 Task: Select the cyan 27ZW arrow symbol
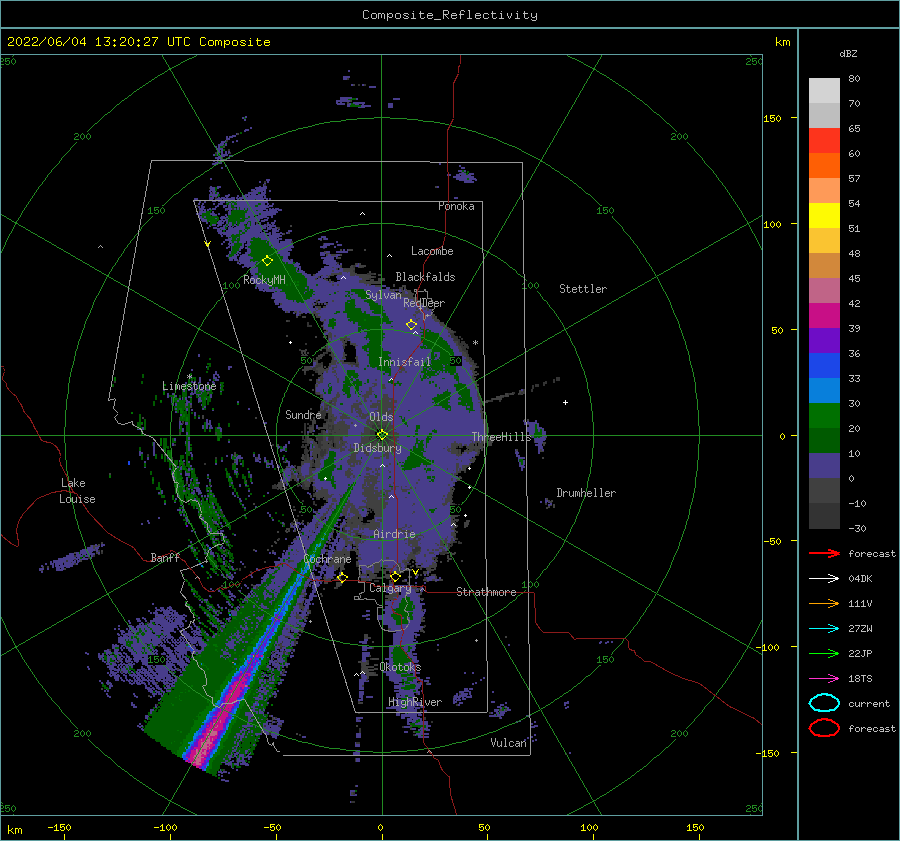tap(824, 629)
